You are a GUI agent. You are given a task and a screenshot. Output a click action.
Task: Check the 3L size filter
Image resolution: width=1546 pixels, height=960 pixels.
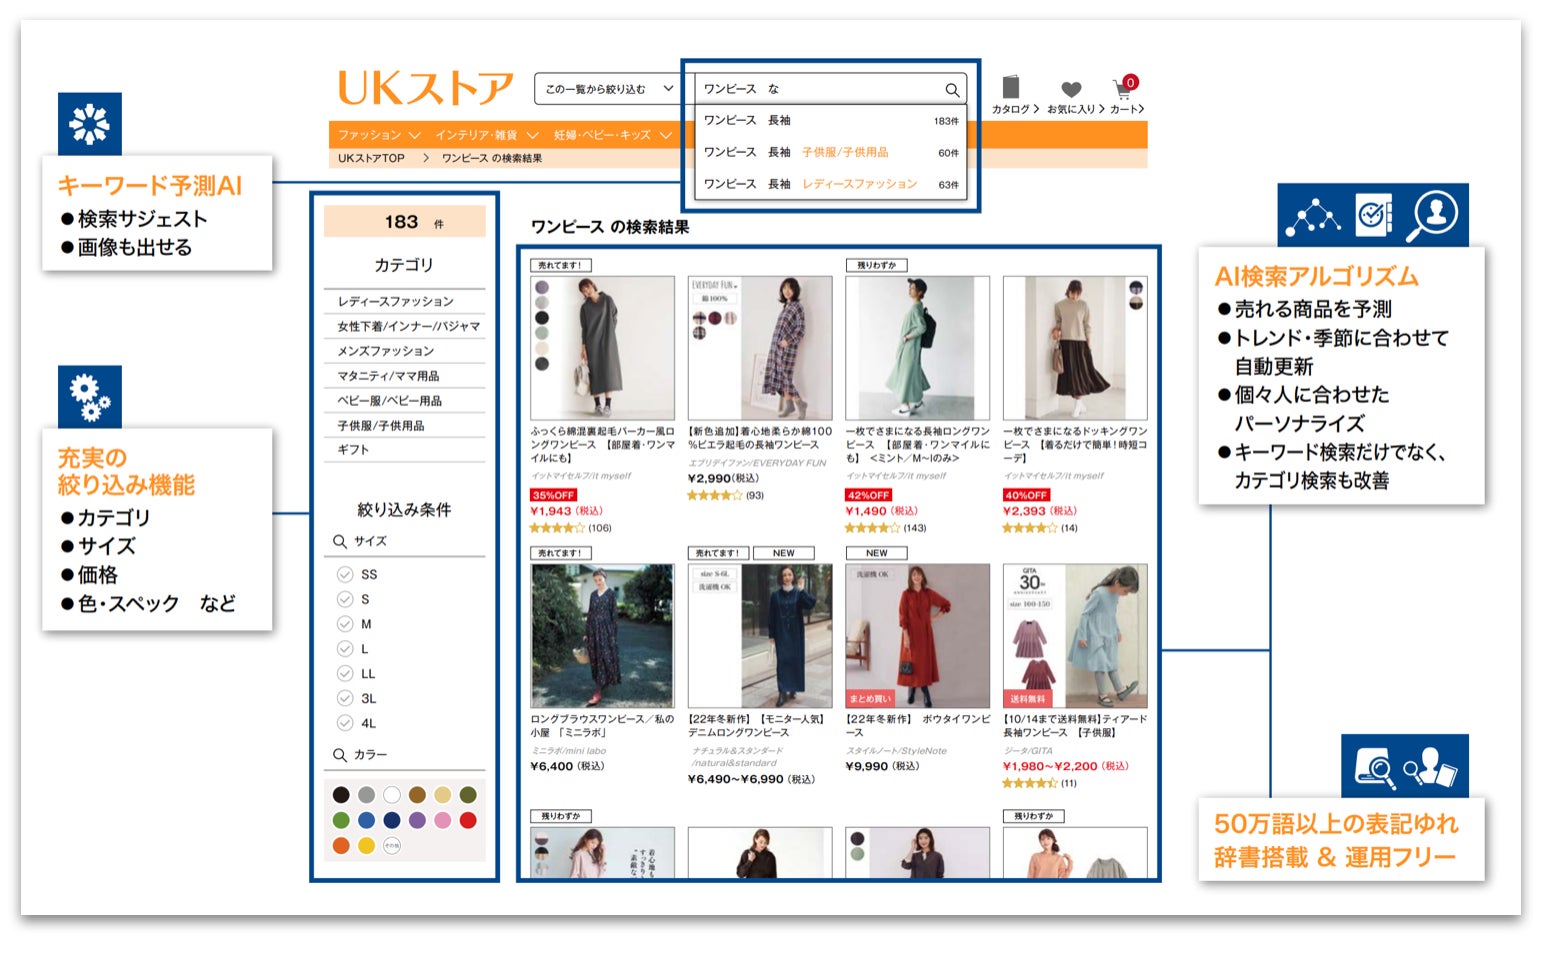345,698
